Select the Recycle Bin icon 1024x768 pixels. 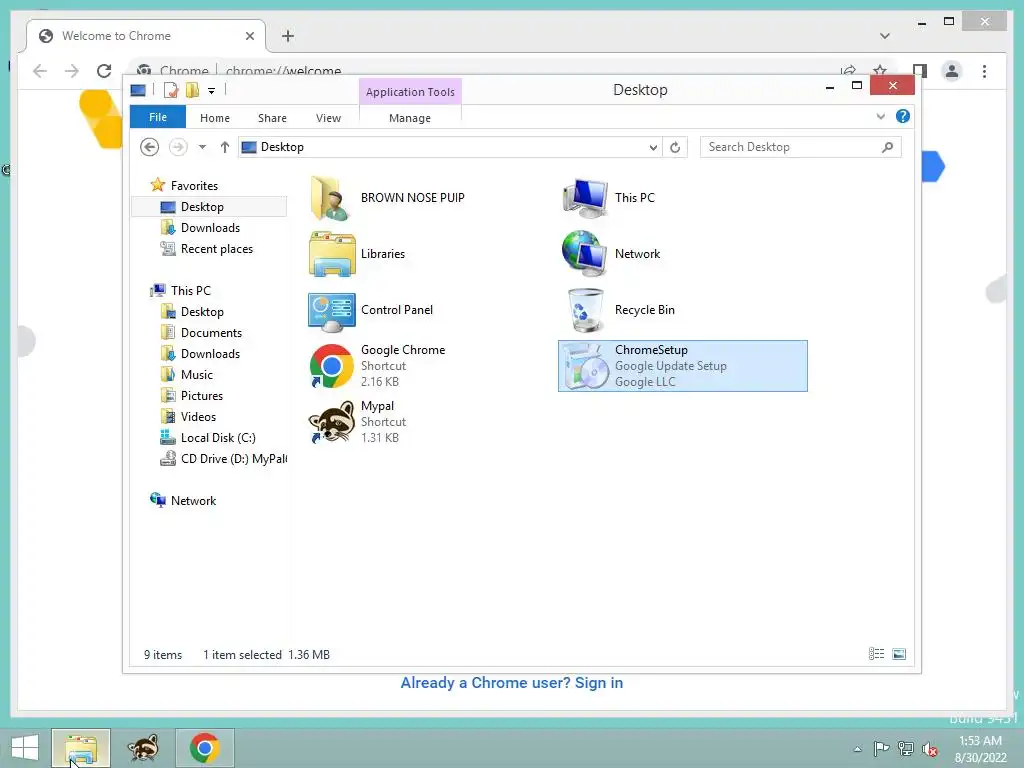click(x=585, y=310)
